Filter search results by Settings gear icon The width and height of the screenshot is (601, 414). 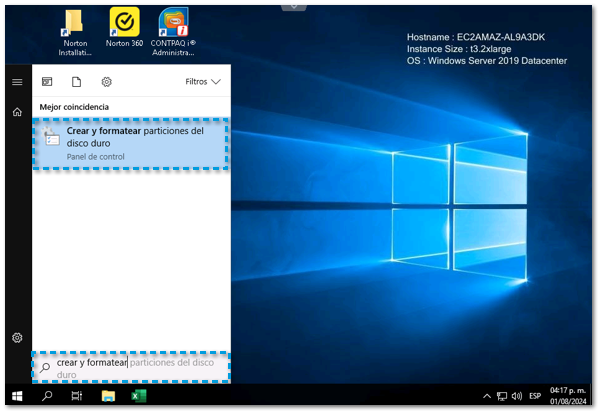tap(107, 82)
